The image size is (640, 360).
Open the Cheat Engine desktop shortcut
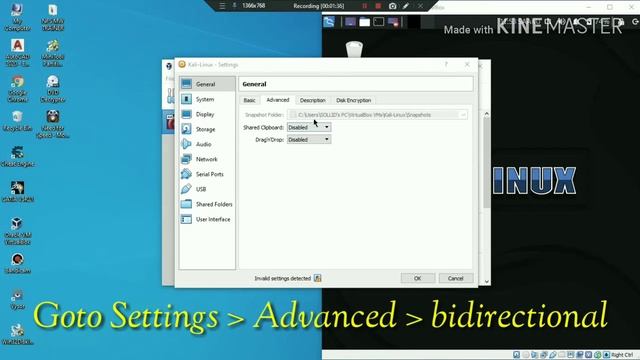pyautogui.click(x=17, y=157)
